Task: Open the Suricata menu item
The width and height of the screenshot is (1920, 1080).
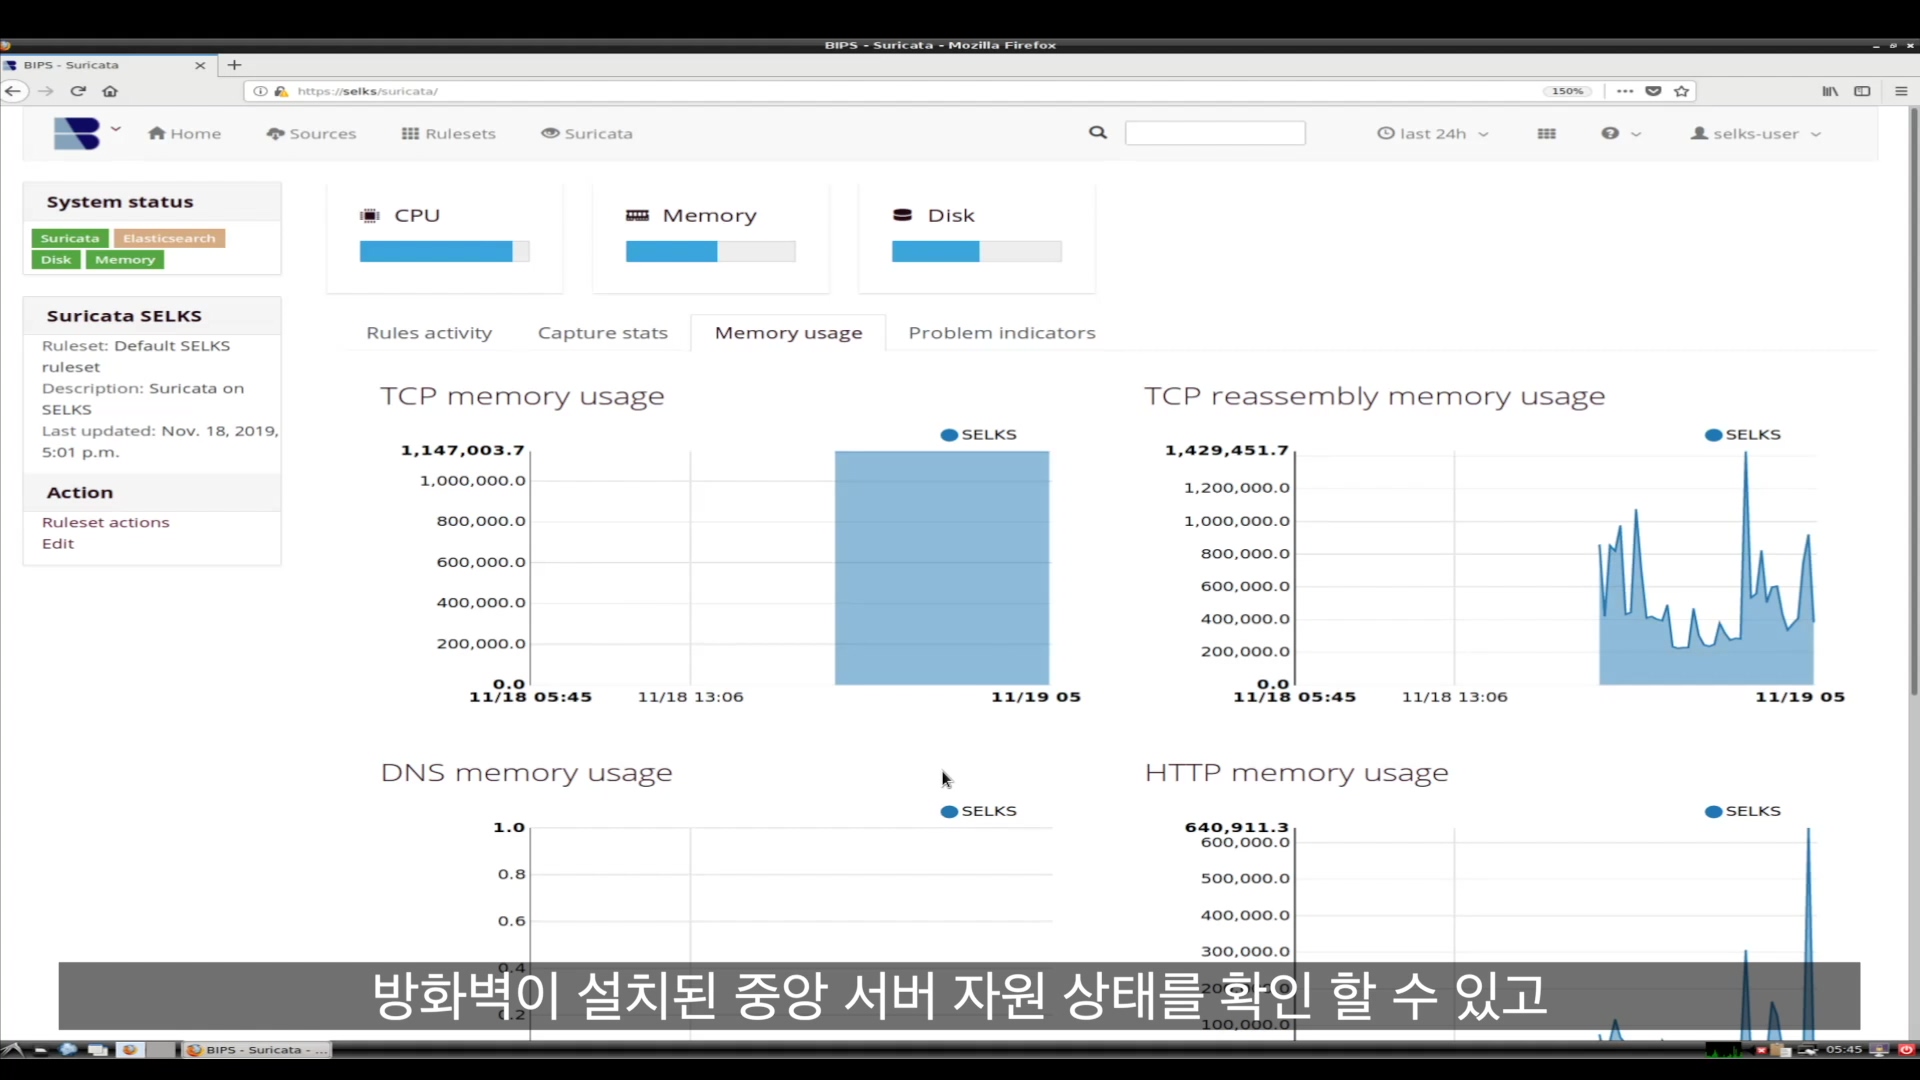Action: pyautogui.click(x=587, y=134)
